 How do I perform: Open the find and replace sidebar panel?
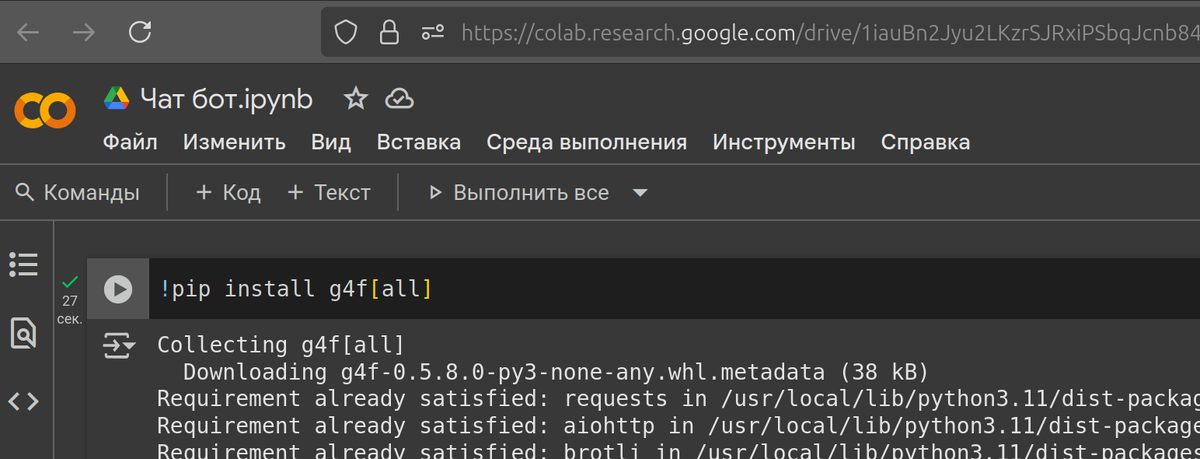pyautogui.click(x=23, y=332)
